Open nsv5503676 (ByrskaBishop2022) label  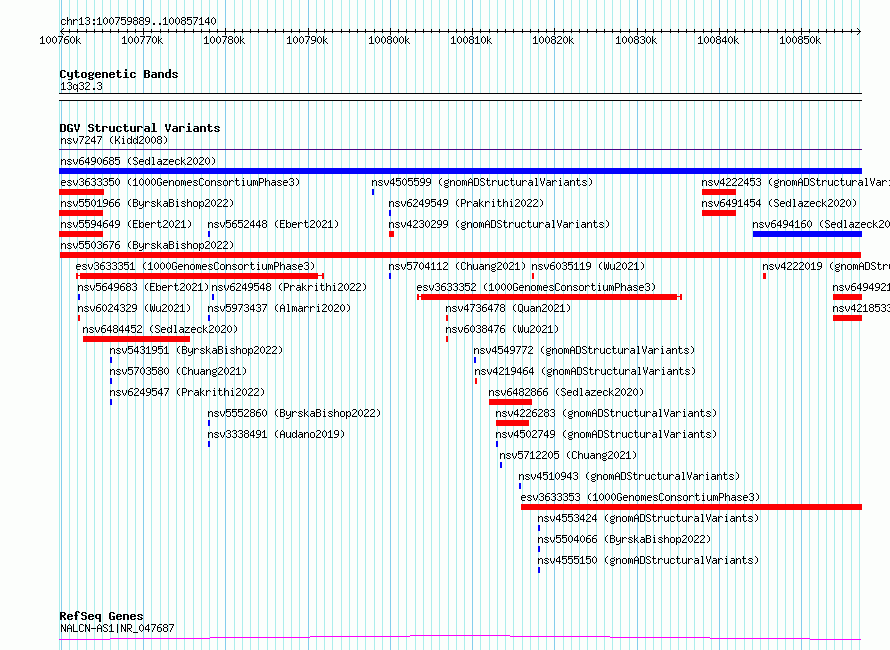tap(147, 245)
